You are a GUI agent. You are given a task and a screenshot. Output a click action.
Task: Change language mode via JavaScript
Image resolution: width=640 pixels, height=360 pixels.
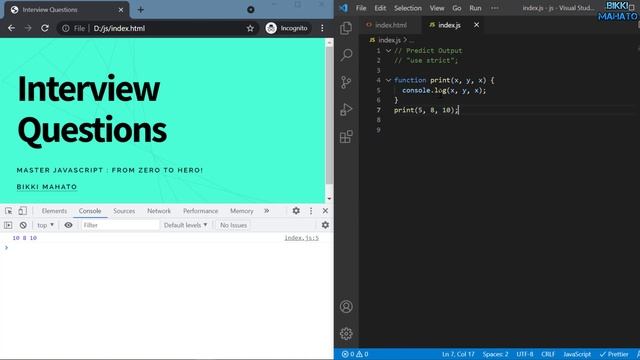coord(577,354)
